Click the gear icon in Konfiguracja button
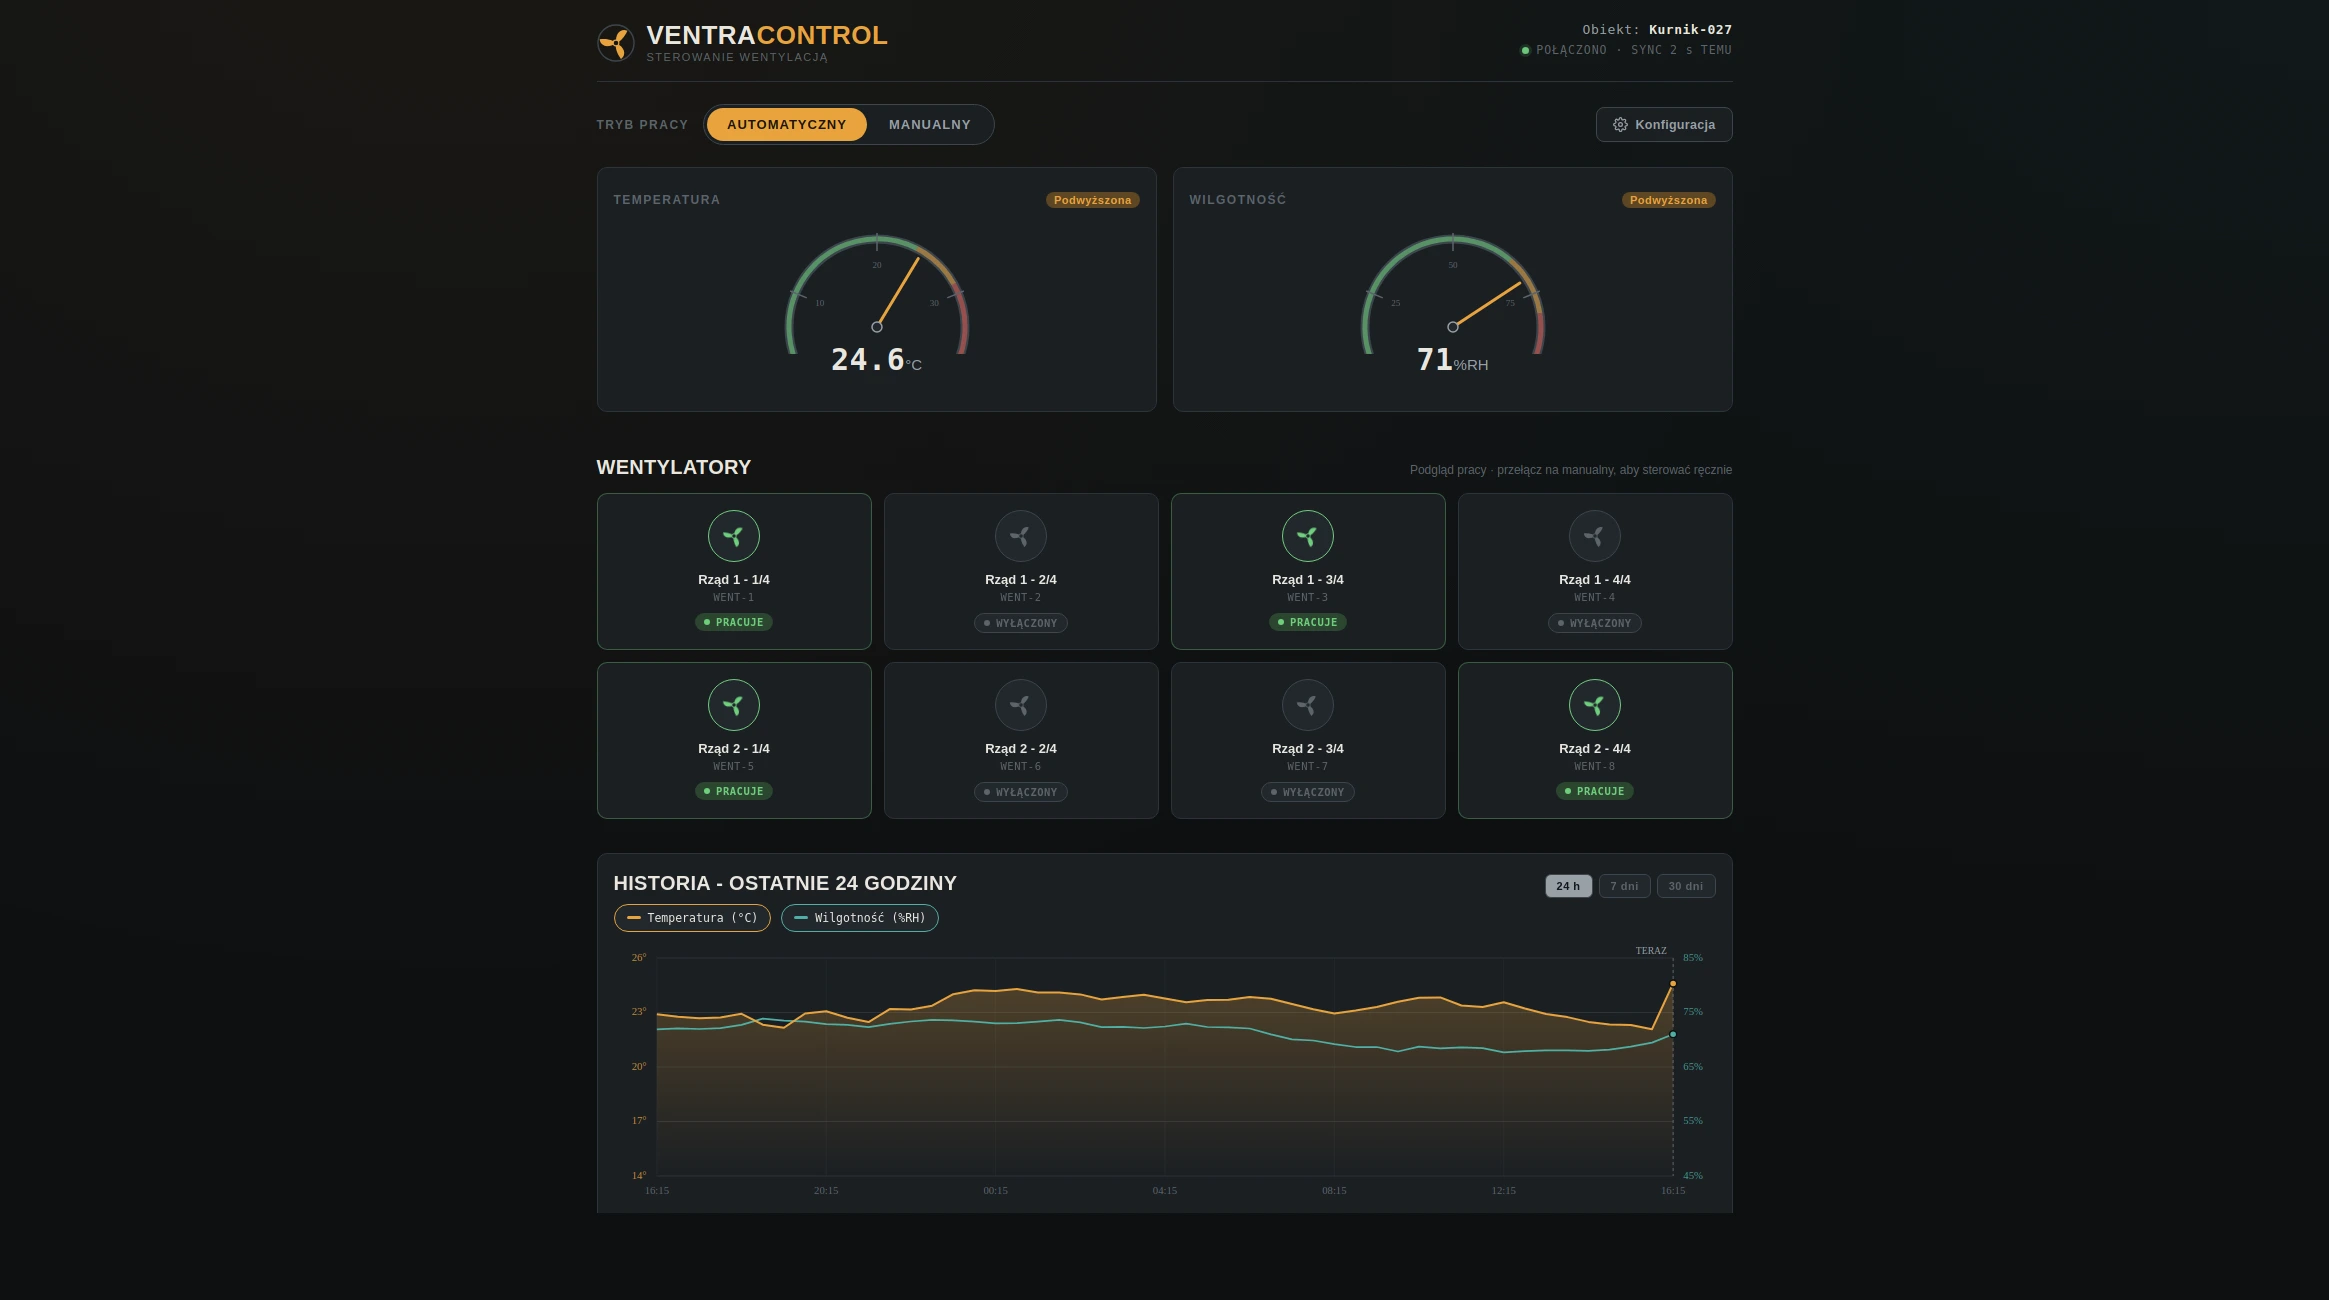This screenshot has width=2329, height=1300. (x=1620, y=125)
